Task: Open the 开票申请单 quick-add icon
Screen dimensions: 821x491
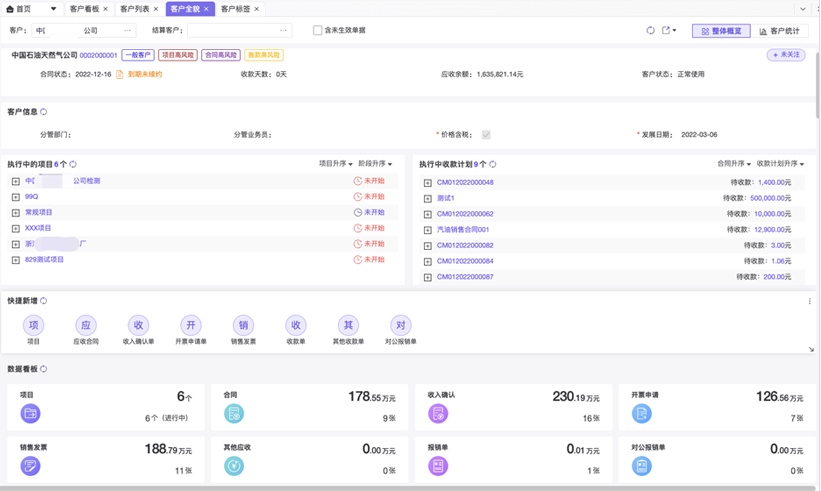Action: (190, 325)
